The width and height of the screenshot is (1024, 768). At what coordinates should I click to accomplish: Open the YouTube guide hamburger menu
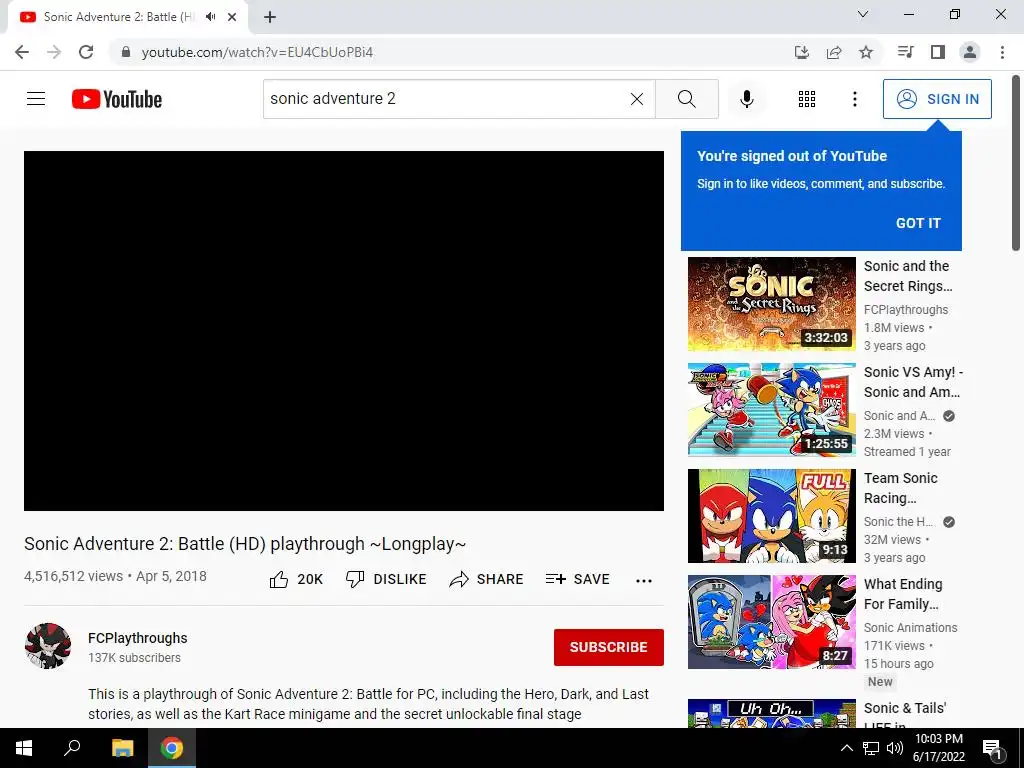pyautogui.click(x=36, y=99)
